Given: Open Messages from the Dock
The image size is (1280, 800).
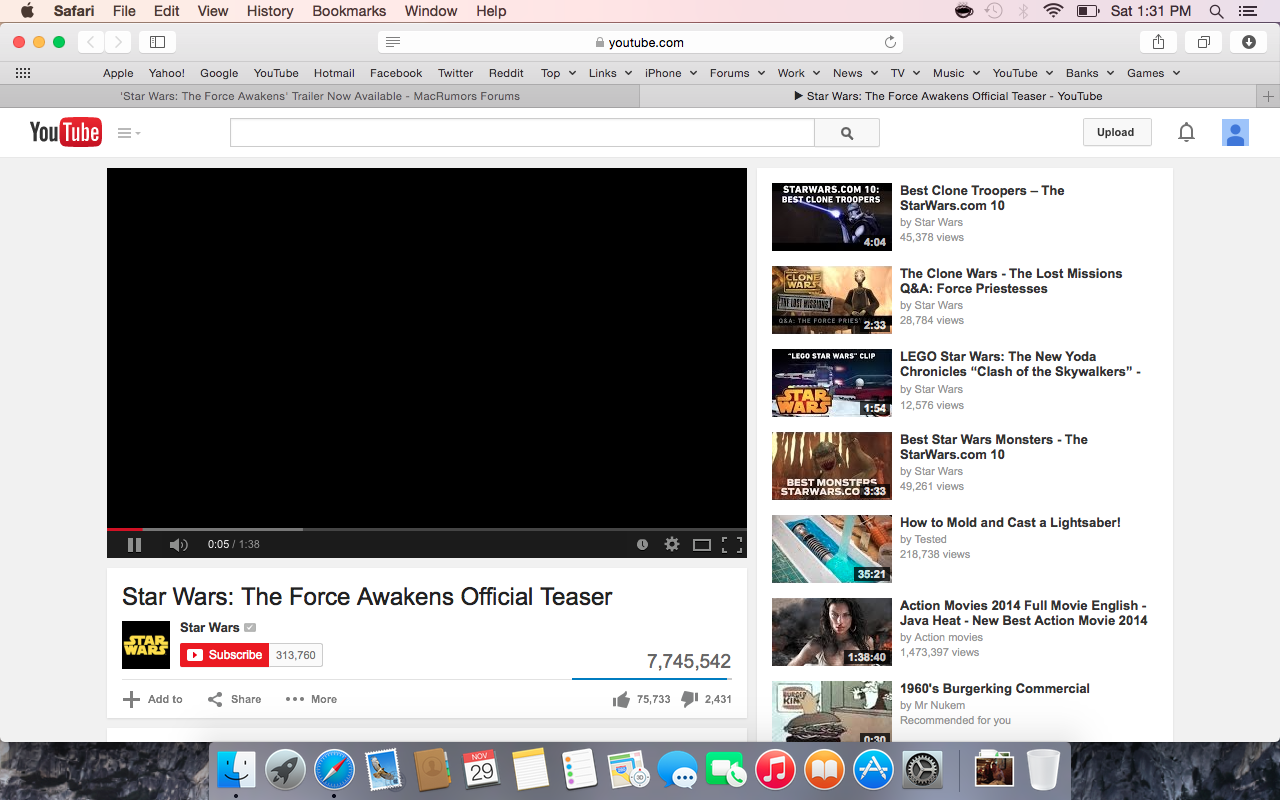Looking at the screenshot, I should click(x=677, y=770).
